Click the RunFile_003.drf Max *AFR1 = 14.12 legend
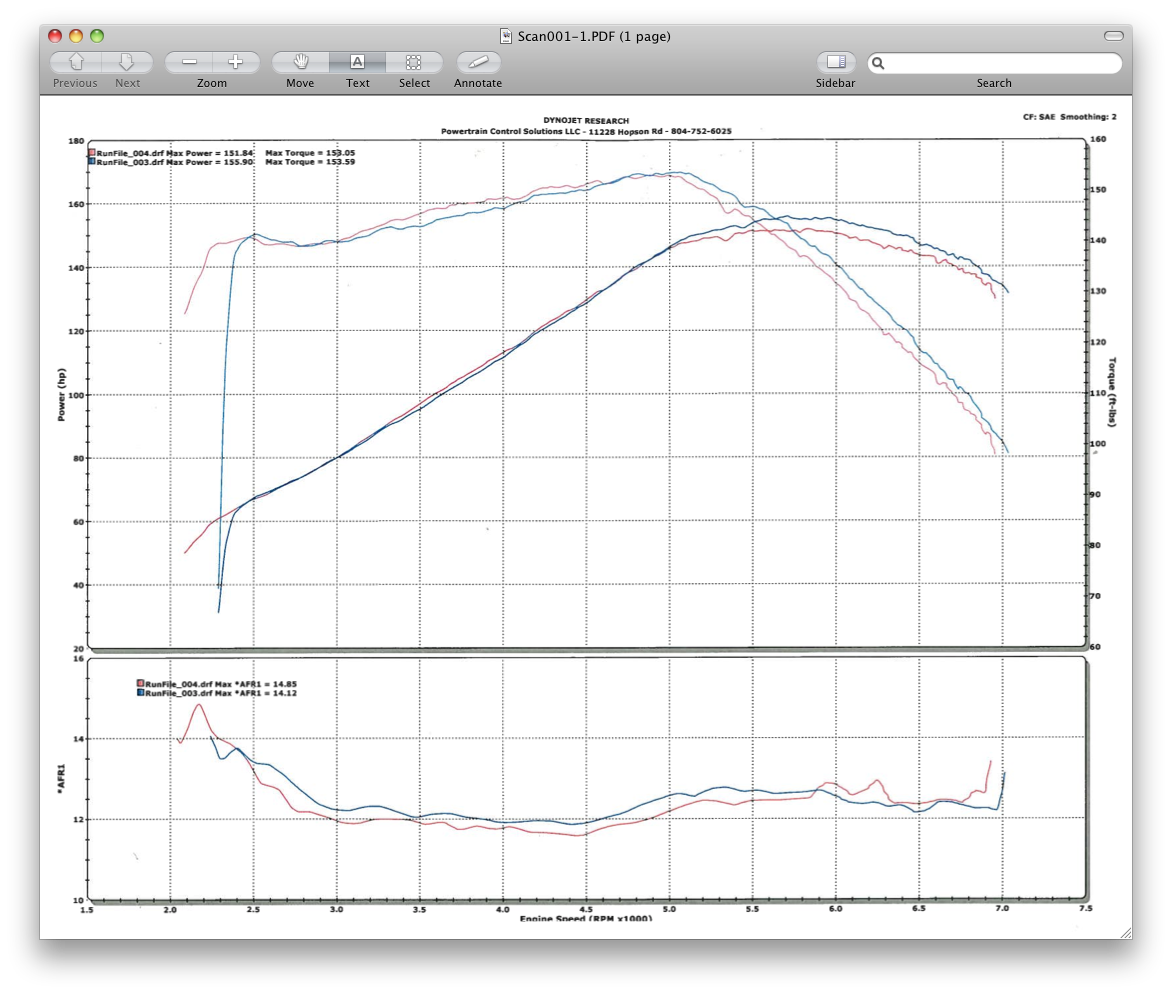The height and width of the screenshot is (994, 1172). (220, 694)
